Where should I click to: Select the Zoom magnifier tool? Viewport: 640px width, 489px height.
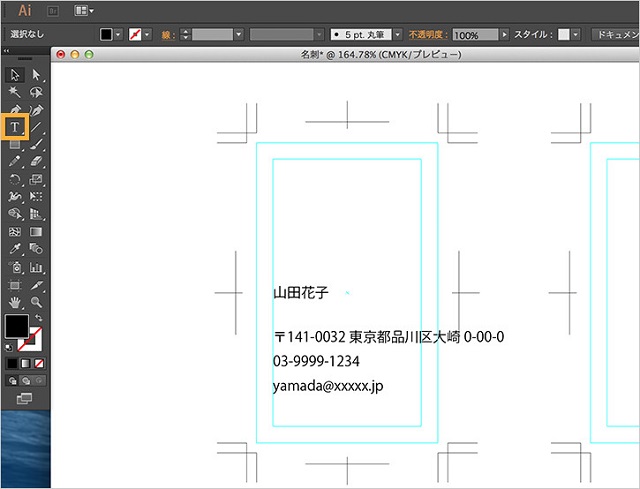(37, 301)
